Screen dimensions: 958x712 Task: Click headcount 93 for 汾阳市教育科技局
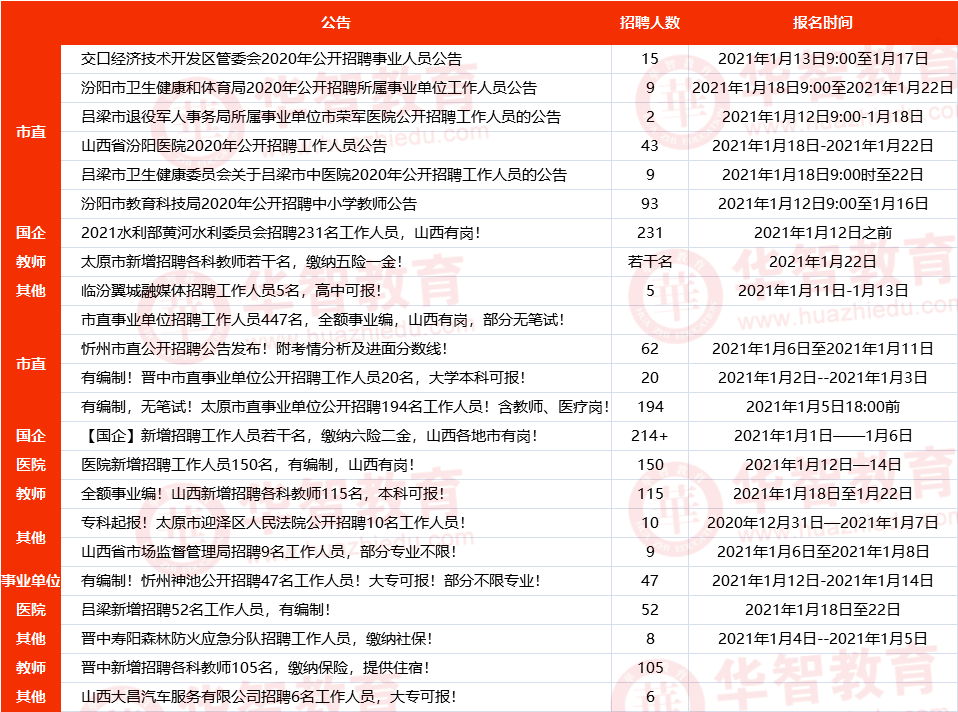coord(650,204)
